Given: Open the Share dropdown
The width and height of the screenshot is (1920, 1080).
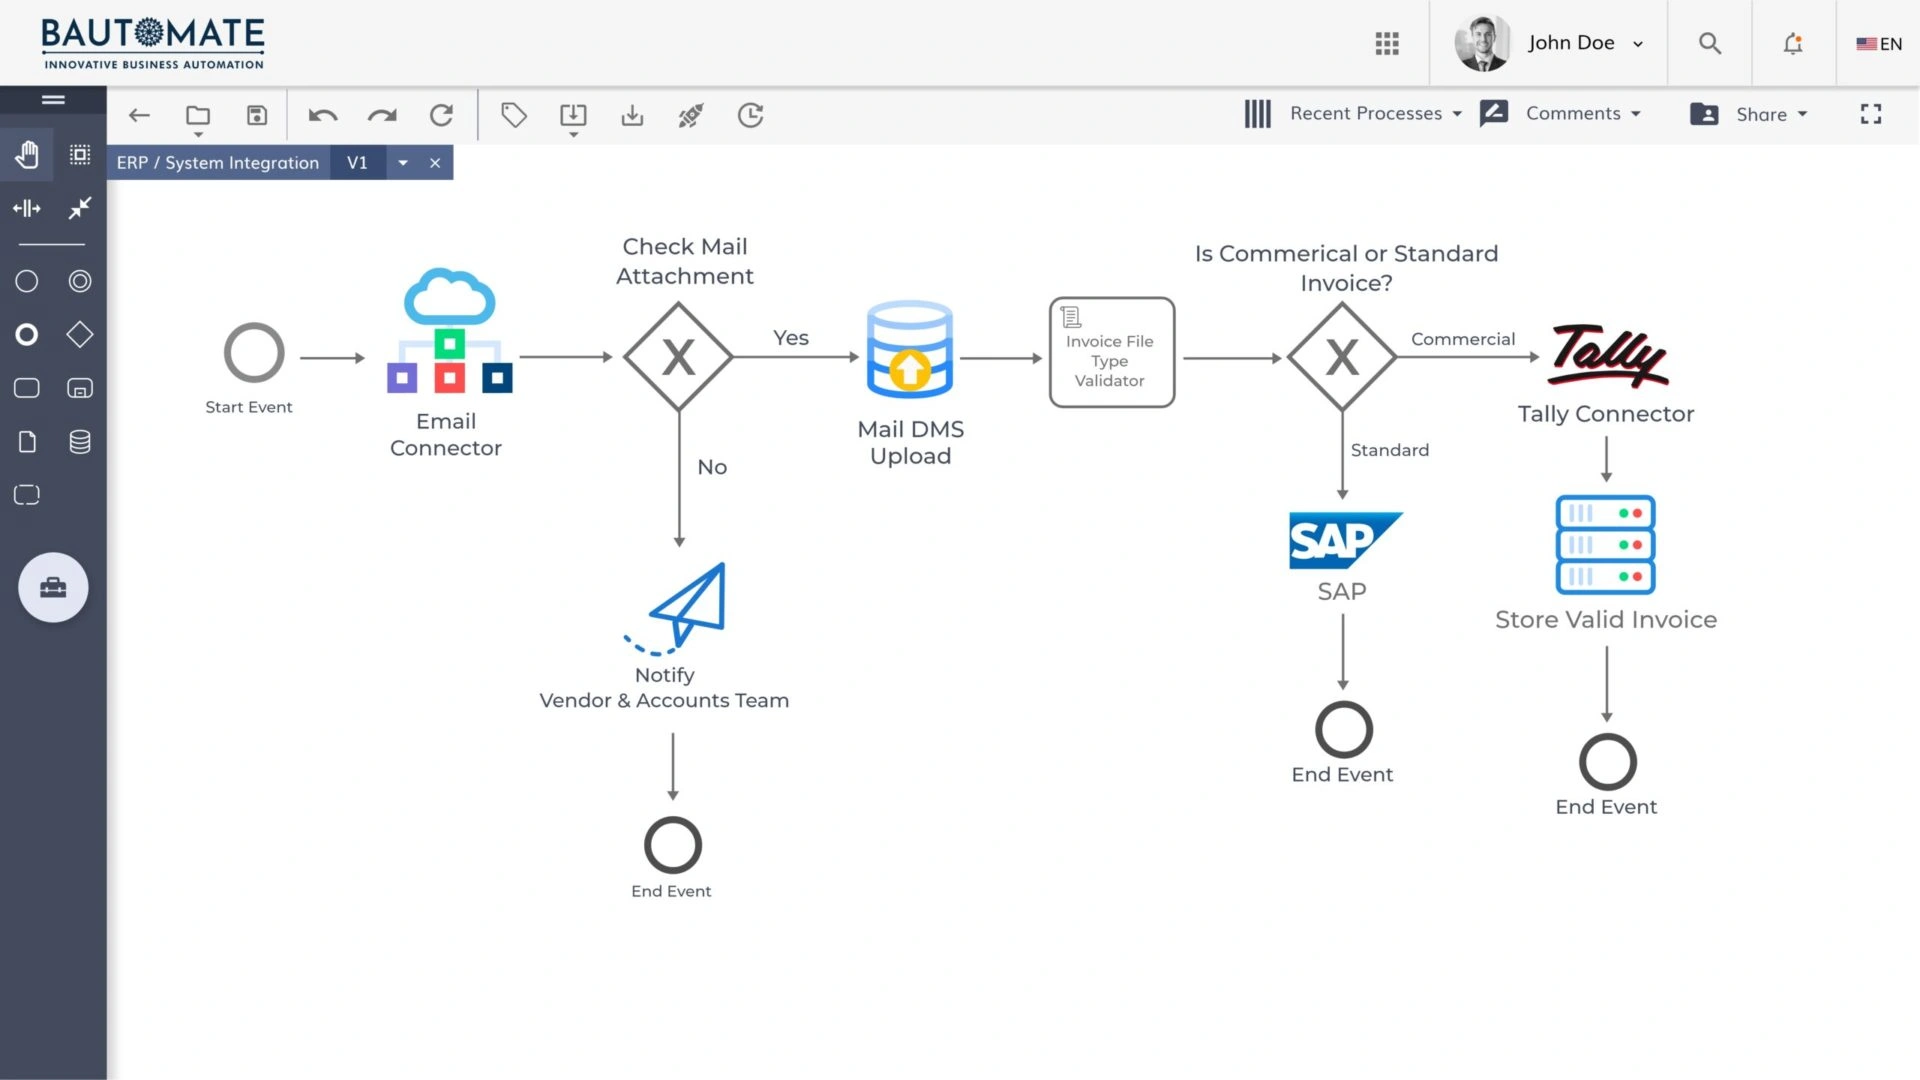Looking at the screenshot, I should pyautogui.click(x=1772, y=114).
